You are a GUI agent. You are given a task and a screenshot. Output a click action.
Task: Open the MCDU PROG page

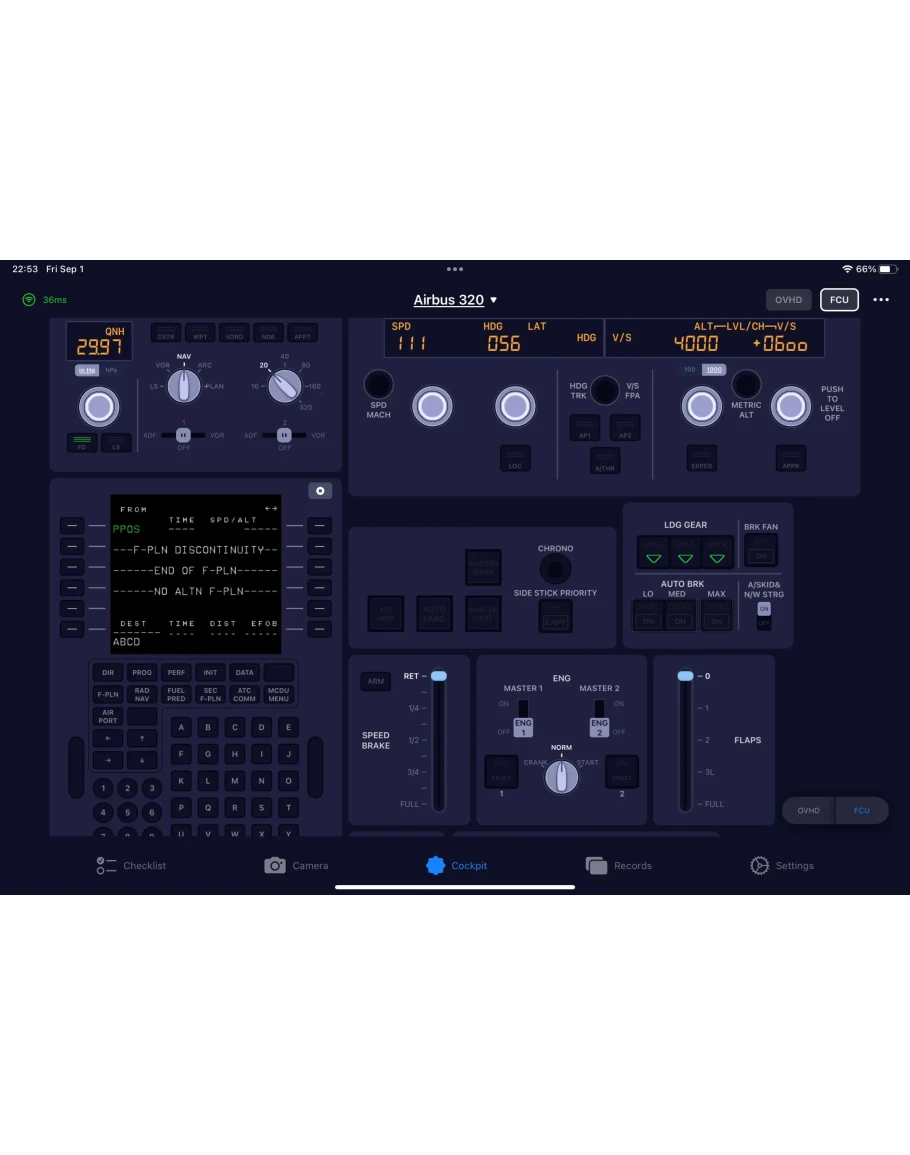click(x=141, y=673)
